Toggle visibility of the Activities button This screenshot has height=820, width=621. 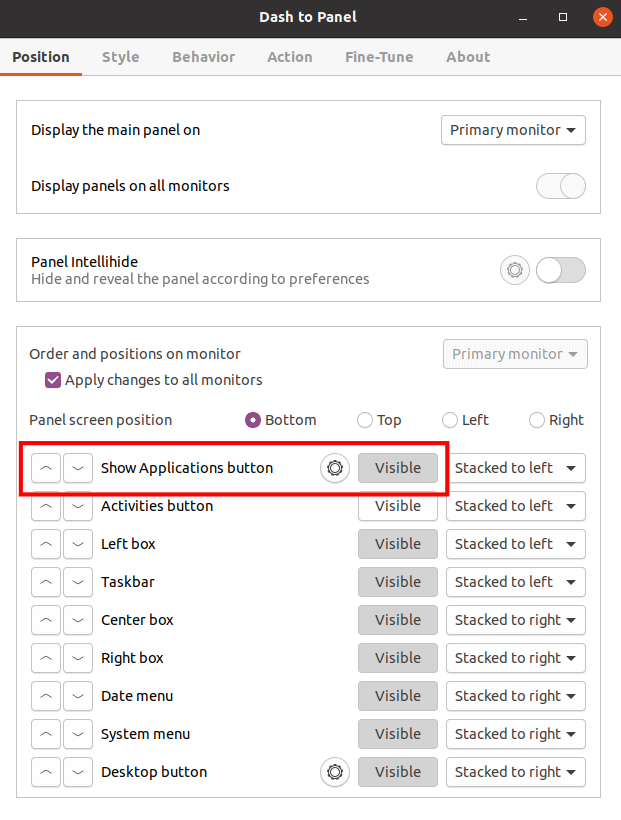(397, 506)
